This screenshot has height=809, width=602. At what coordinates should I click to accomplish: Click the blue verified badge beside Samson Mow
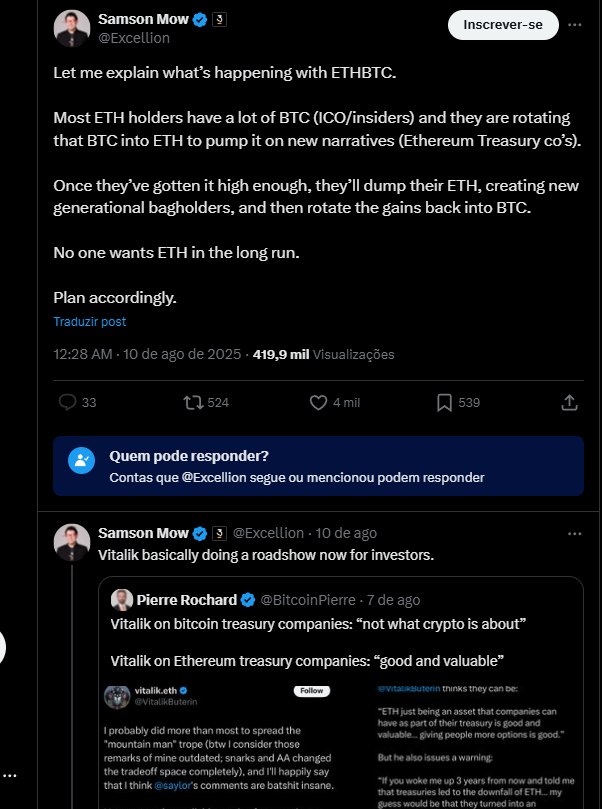(198, 20)
